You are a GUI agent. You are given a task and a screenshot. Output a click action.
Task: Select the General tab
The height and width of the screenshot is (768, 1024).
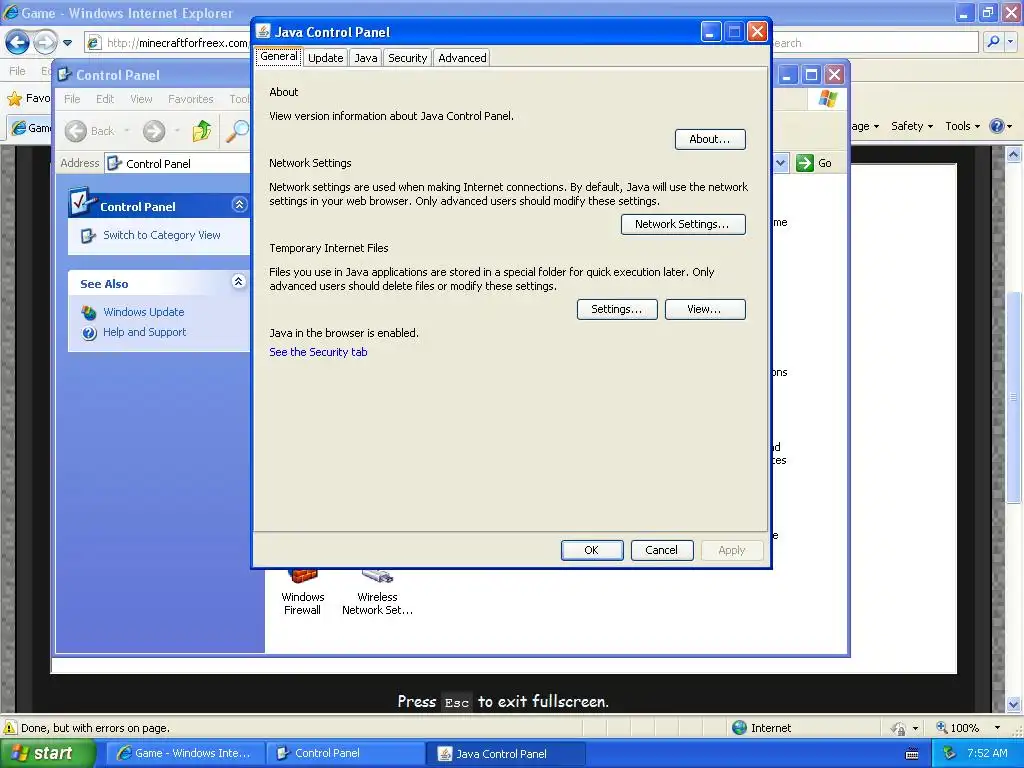click(x=279, y=57)
